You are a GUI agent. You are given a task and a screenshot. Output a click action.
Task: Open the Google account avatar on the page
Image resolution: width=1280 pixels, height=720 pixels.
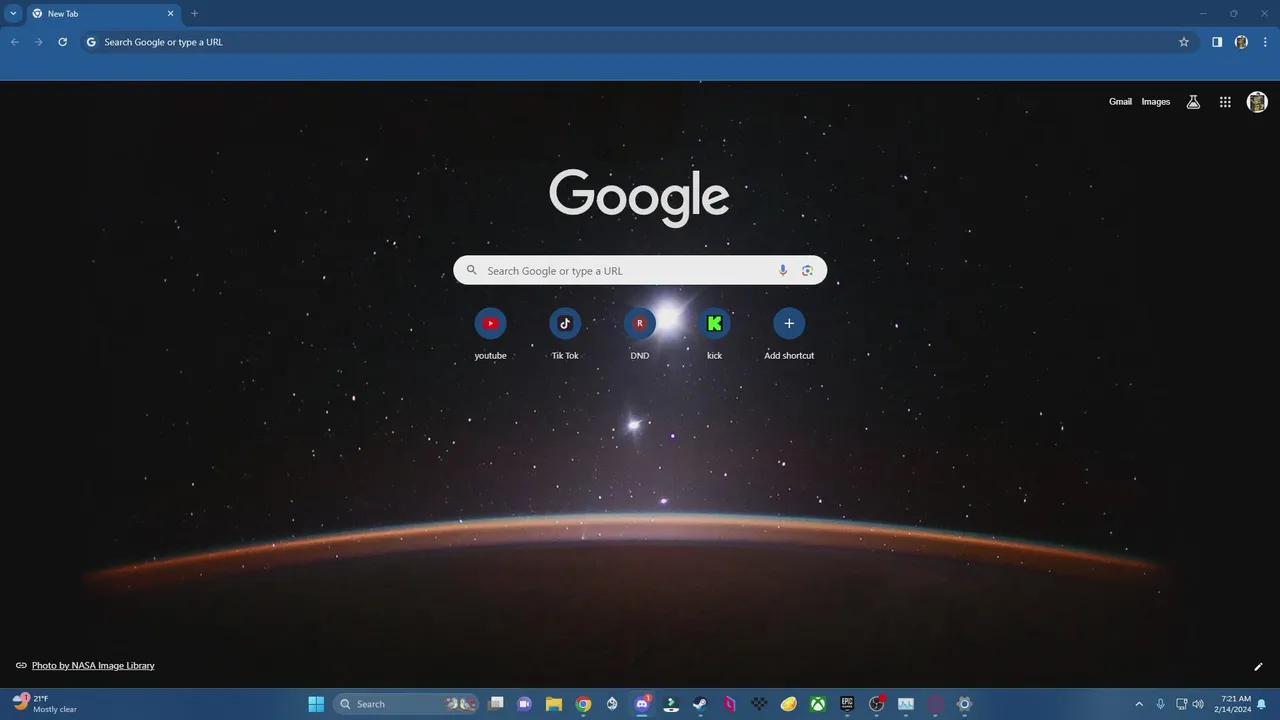(x=1257, y=102)
